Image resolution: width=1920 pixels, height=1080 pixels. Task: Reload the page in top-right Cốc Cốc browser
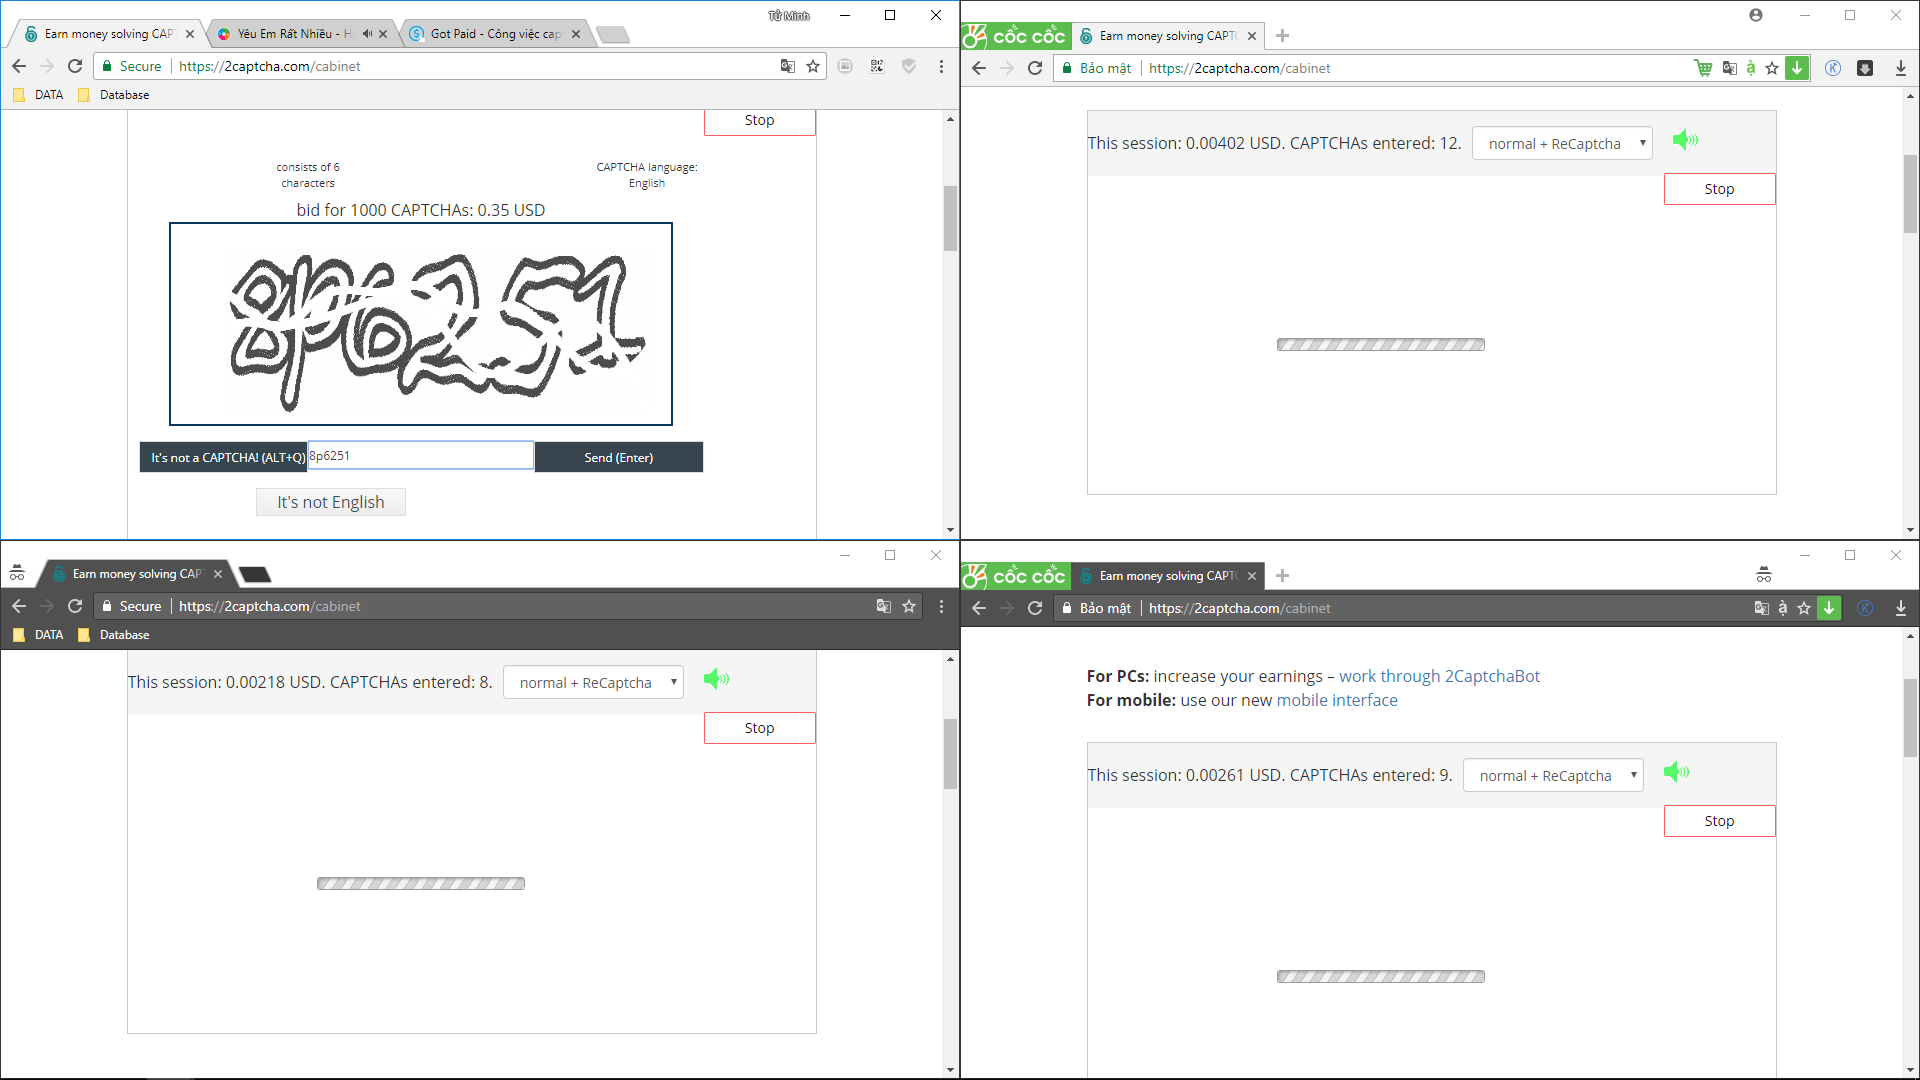tap(1035, 68)
